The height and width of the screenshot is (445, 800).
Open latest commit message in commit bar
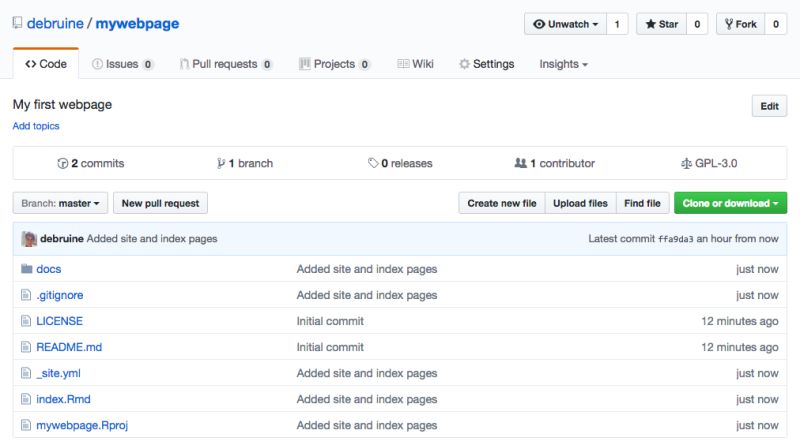pyautogui.click(x=152, y=238)
